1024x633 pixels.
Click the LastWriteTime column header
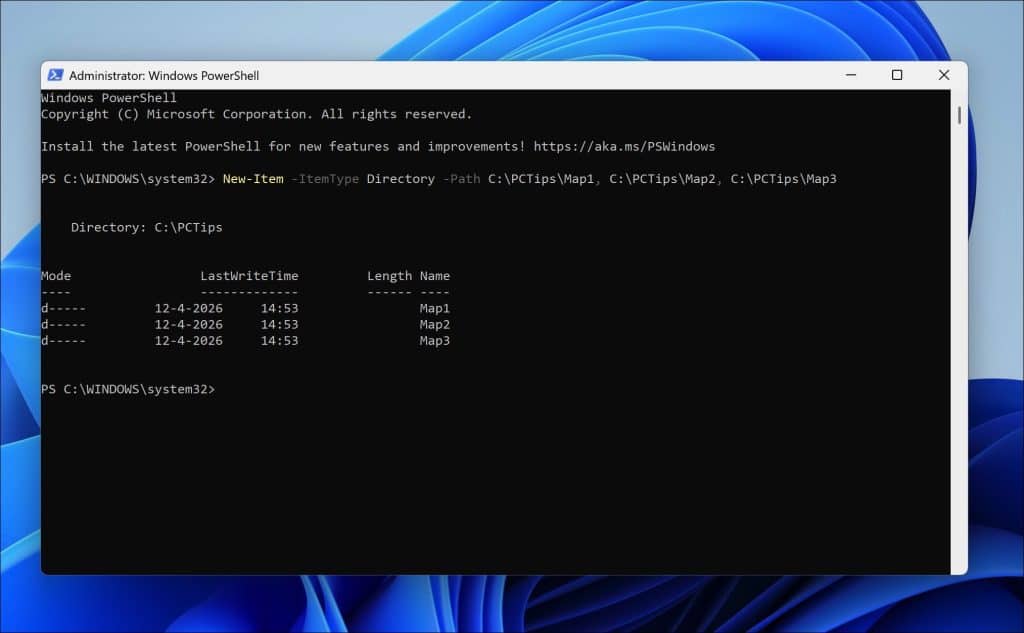pyautogui.click(x=249, y=276)
